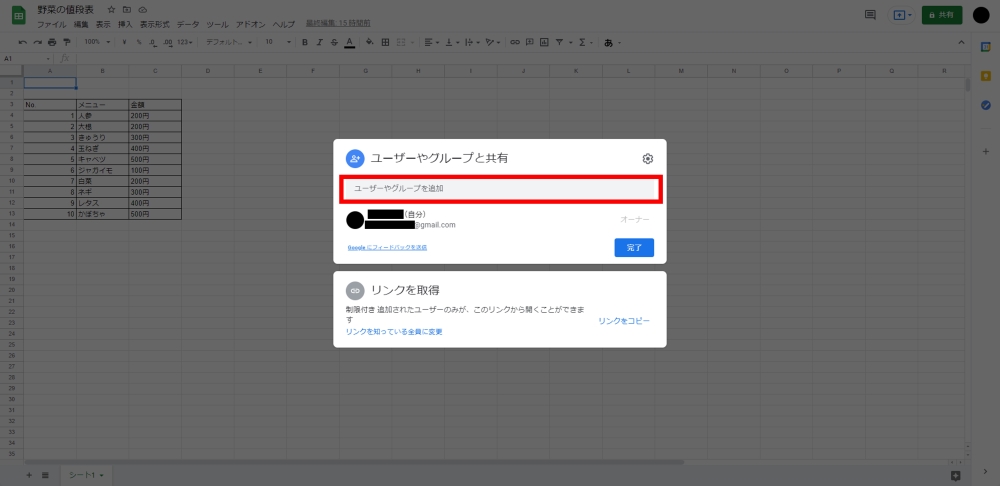Viewport: 1000px width, 486px height.
Task: Toggle bold formatting
Action: click(305, 42)
